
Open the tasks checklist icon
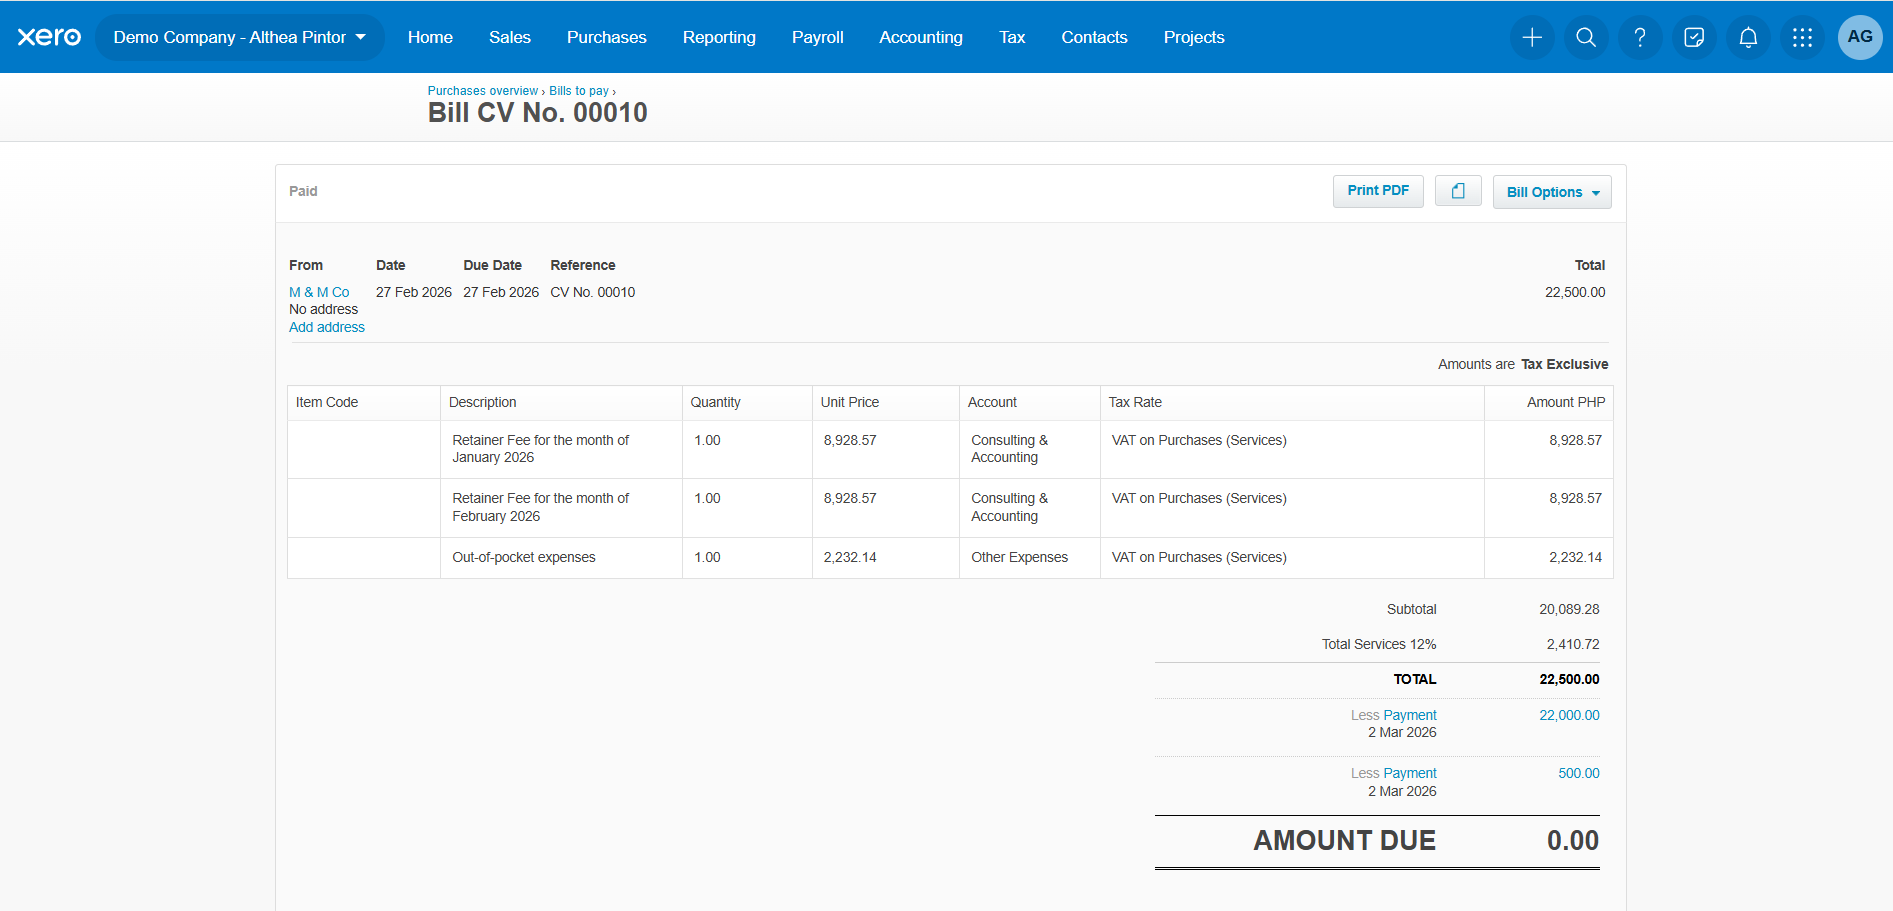point(1694,38)
